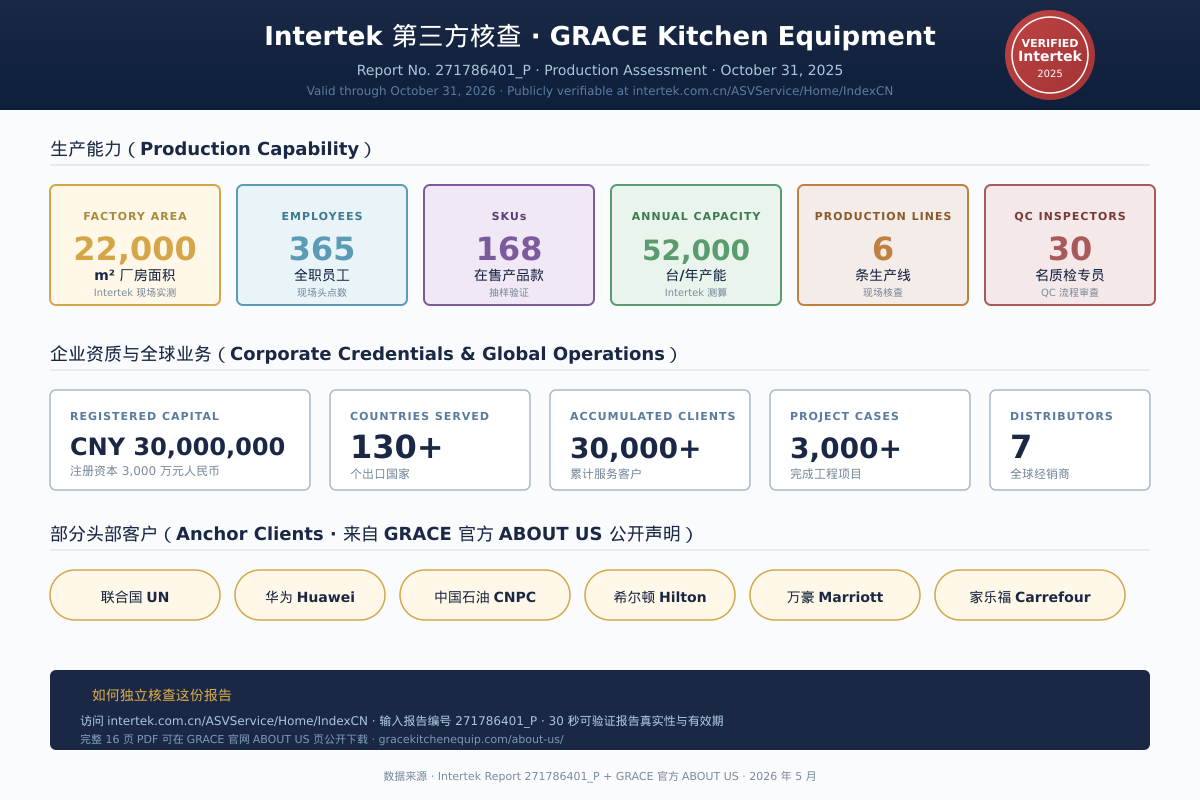Viewport: 1200px width, 800px height.
Task: Click the 全职员工 label
Action: 322,275
